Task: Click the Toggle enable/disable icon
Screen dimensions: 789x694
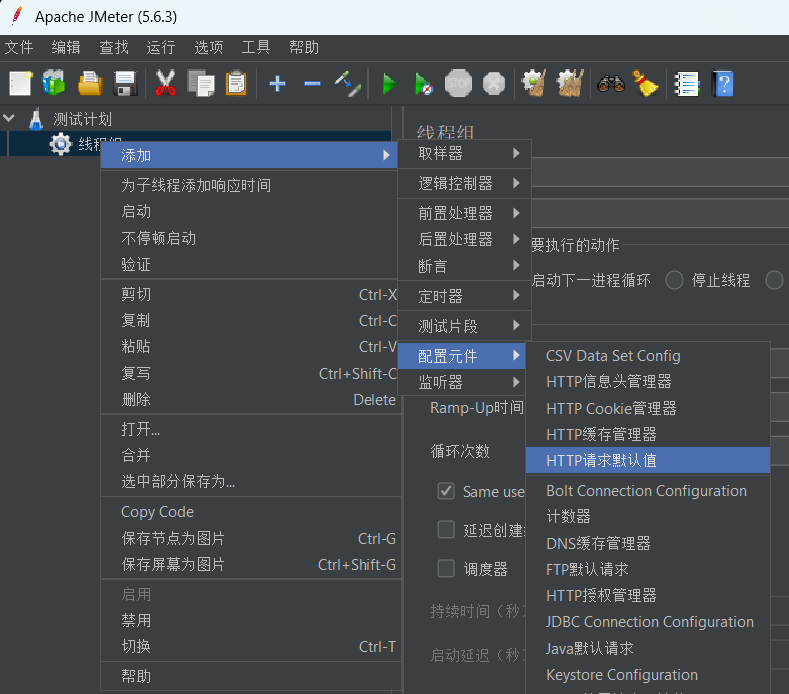Action: click(x=348, y=84)
